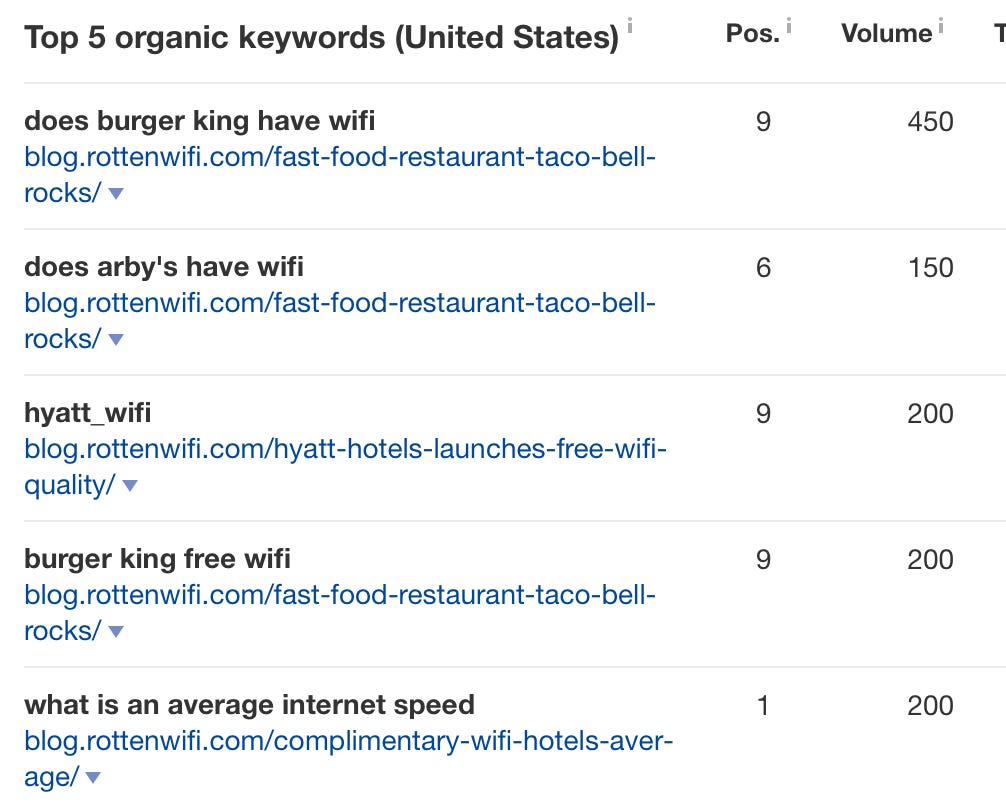Expand URL arrow under 'does burger king have wifi'
This screenshot has height=804, width=1006.
[116, 194]
